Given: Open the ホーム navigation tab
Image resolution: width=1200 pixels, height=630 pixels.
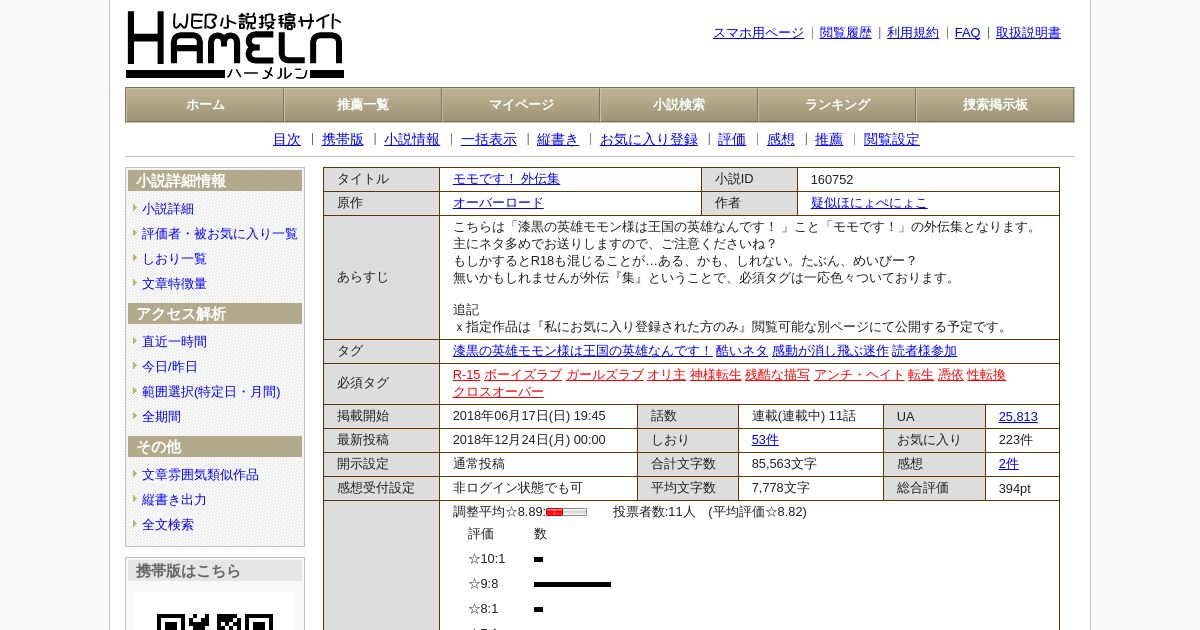Looking at the screenshot, I should pyautogui.click(x=205, y=105).
